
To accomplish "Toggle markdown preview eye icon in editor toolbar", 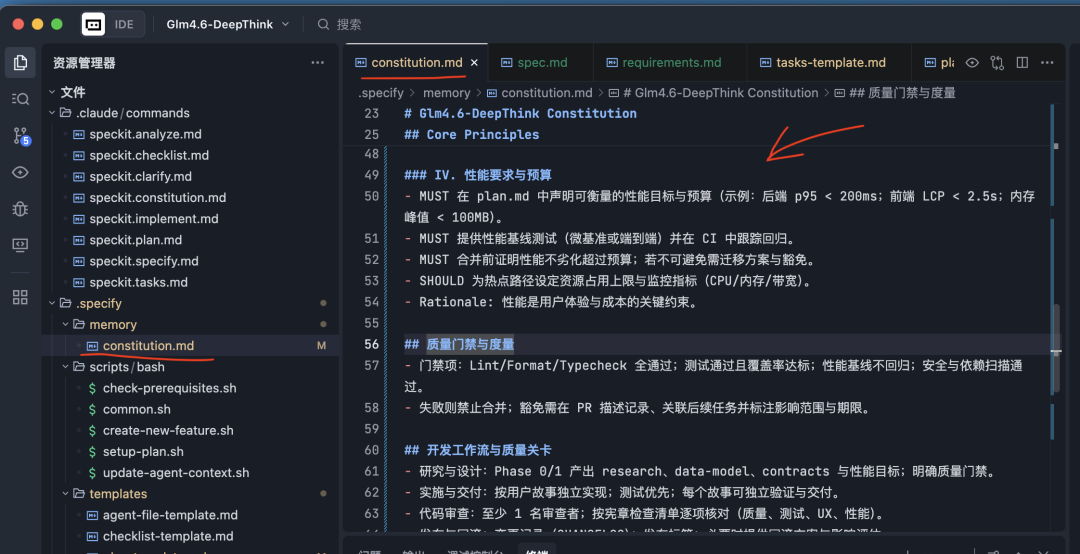I will click(x=972, y=63).
